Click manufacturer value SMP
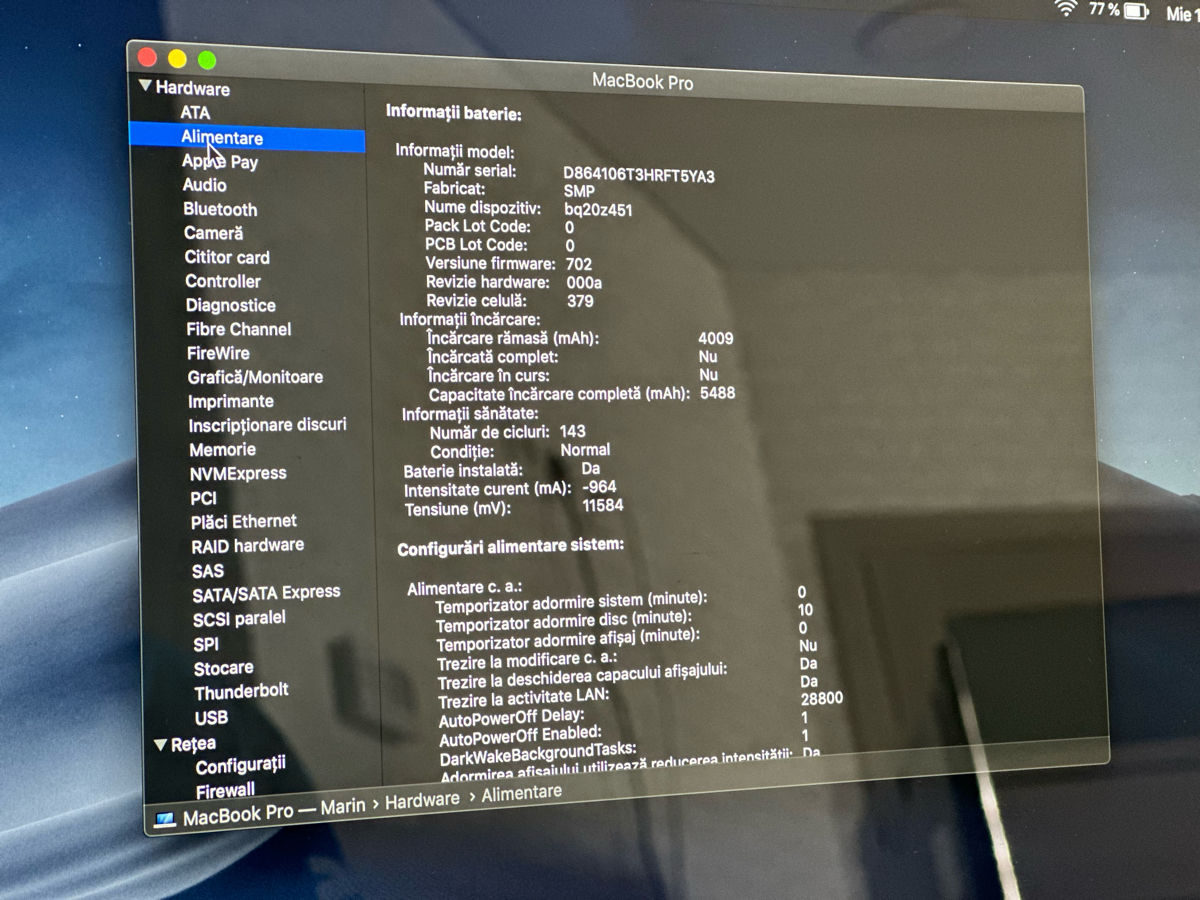Viewport: 1200px width, 900px height. pos(579,191)
